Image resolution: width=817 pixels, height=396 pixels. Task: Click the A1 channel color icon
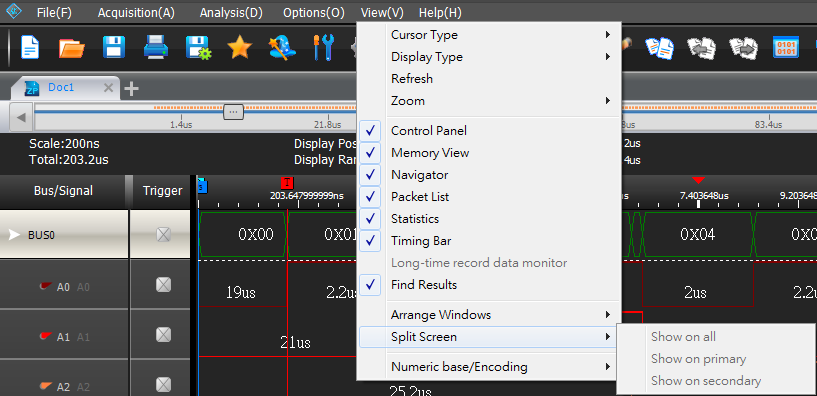[x=47, y=336]
